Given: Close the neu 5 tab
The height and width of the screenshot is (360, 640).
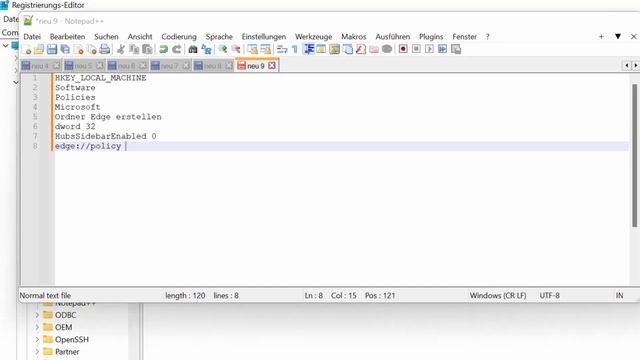Looking at the screenshot, I should click(100, 66).
